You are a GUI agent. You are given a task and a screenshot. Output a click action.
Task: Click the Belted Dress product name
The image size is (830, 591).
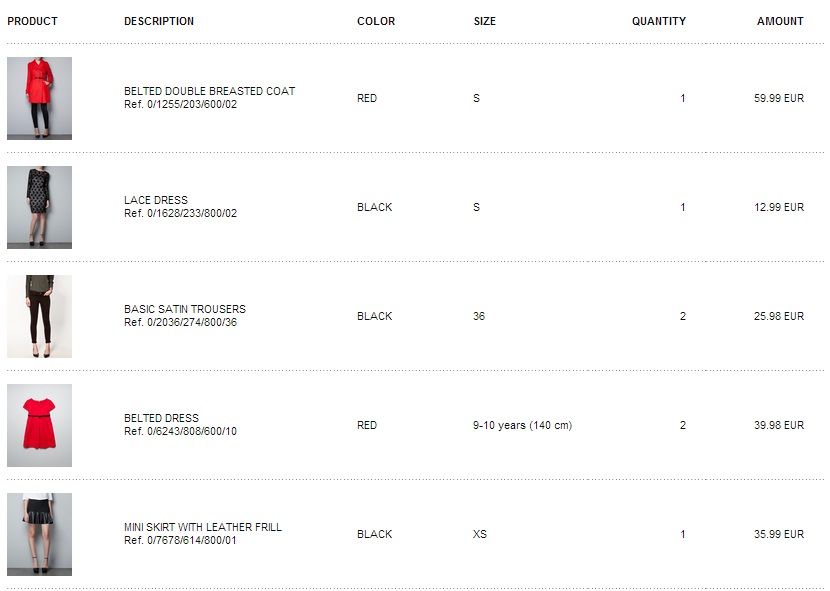(161, 418)
